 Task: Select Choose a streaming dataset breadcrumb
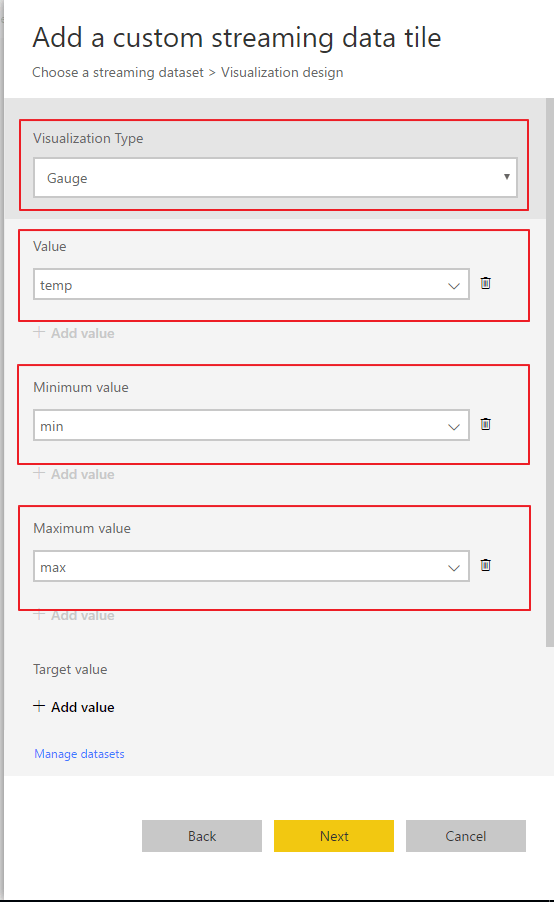(x=118, y=72)
